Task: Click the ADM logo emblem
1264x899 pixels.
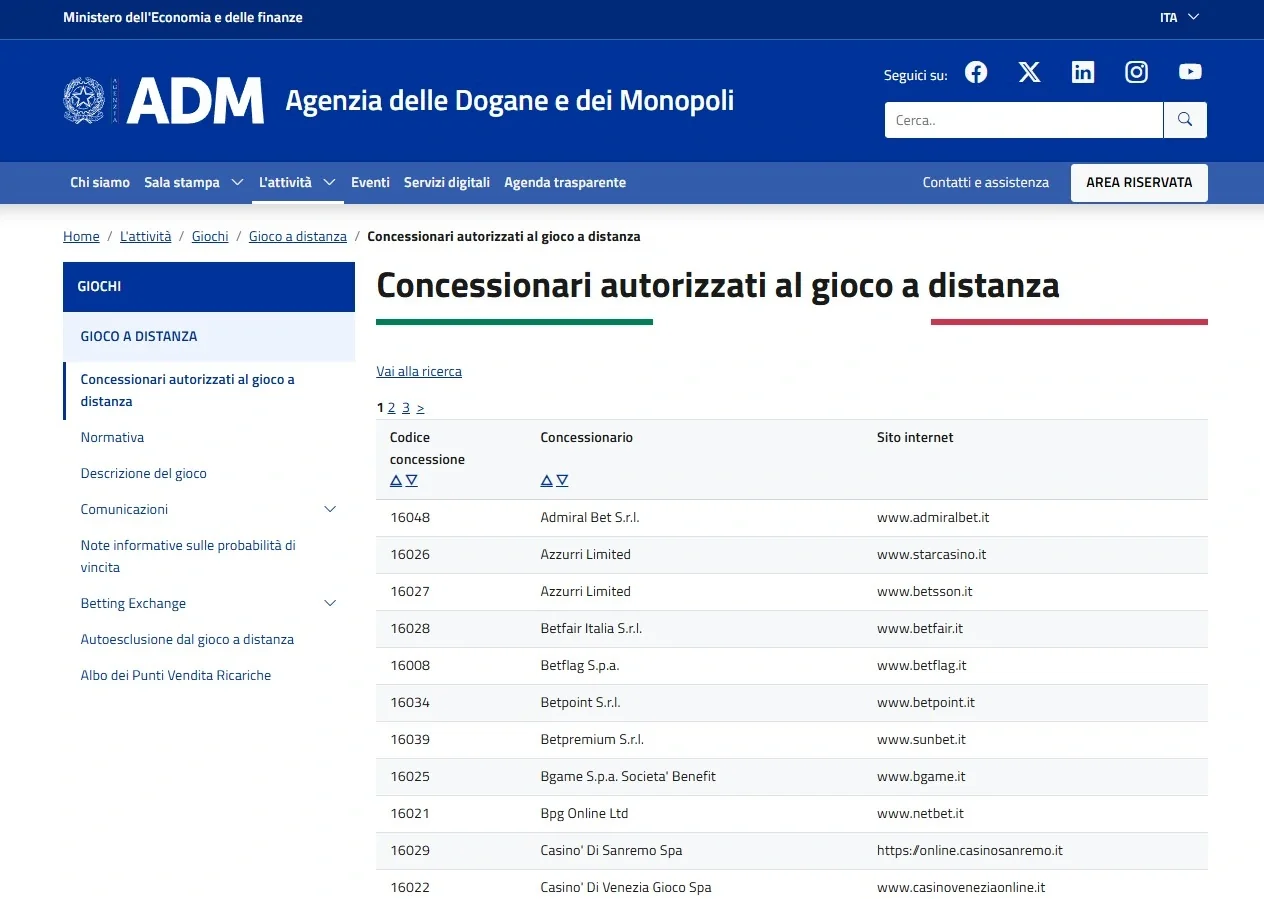Action: click(x=84, y=100)
